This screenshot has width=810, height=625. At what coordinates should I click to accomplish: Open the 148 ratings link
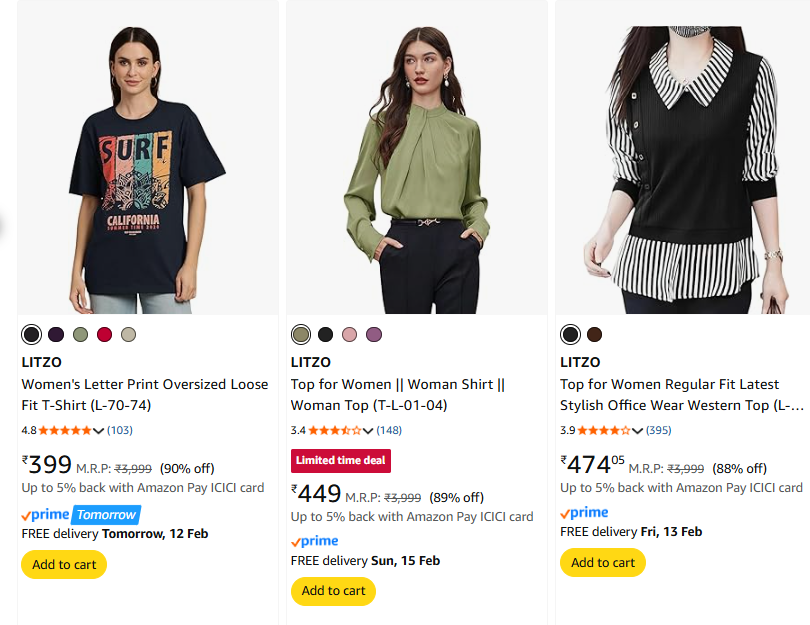coord(389,430)
